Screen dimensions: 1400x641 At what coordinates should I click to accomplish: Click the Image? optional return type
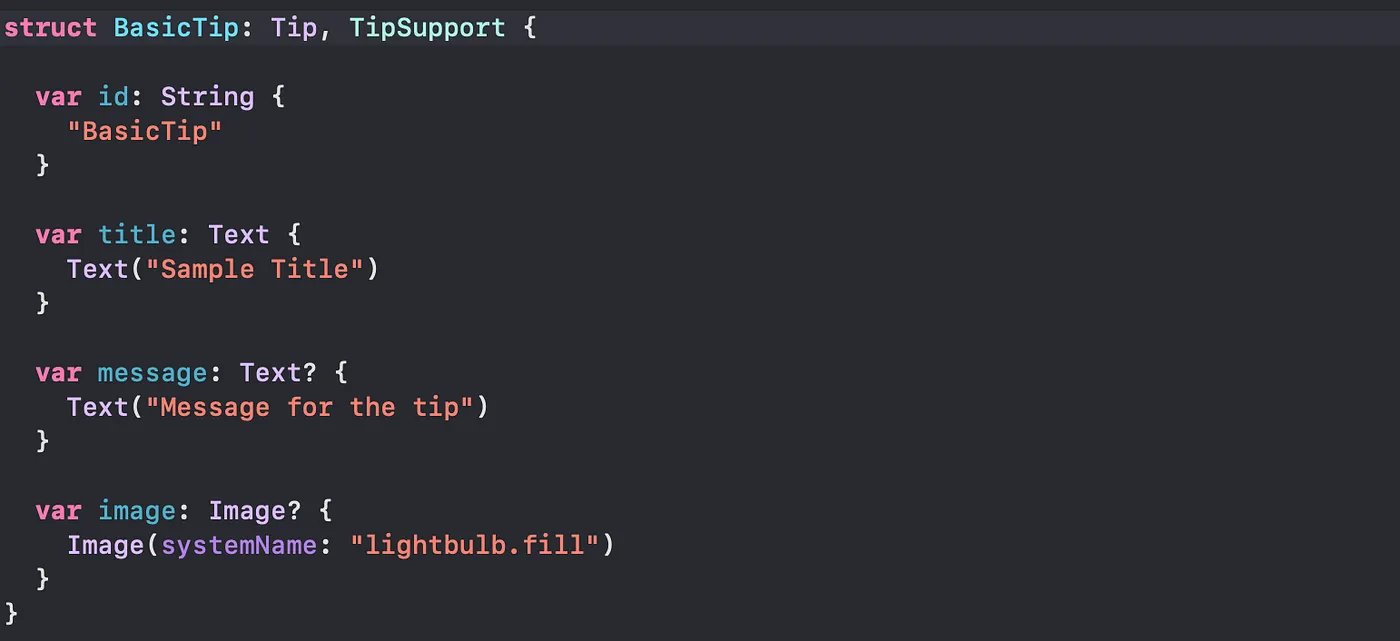[254, 511]
